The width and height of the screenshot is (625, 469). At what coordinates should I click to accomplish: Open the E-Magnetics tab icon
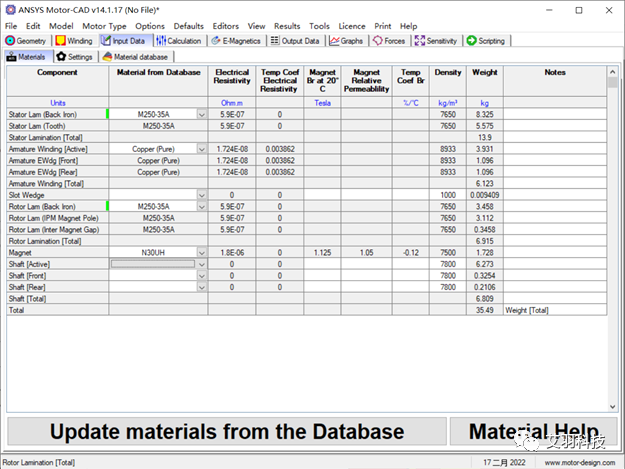click(x=216, y=41)
